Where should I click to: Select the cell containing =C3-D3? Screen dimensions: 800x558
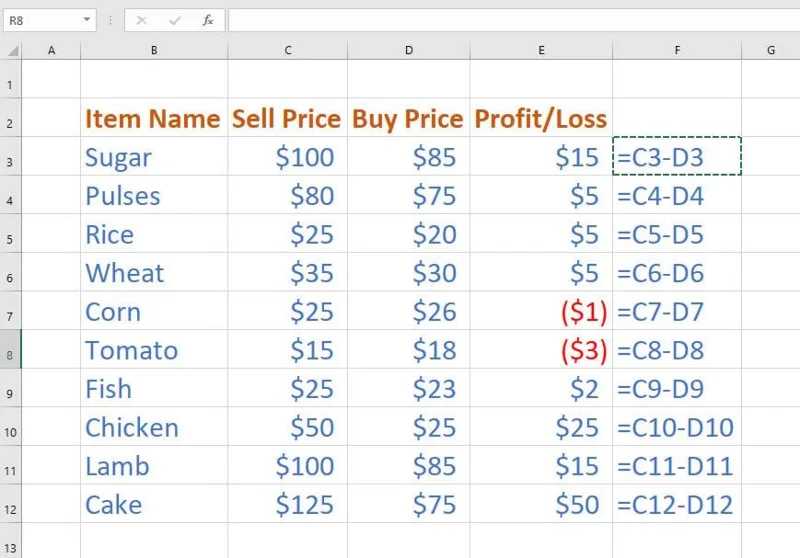[676, 157]
